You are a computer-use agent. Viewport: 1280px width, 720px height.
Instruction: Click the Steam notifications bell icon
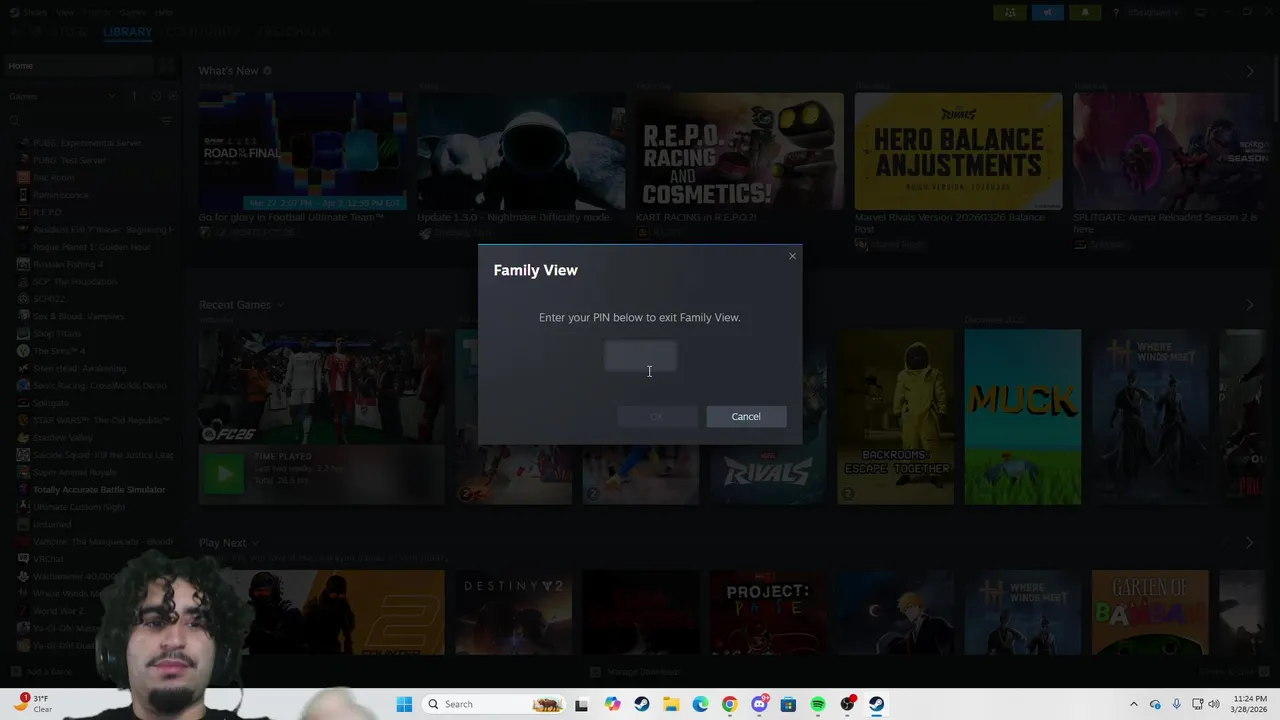coord(1085,12)
